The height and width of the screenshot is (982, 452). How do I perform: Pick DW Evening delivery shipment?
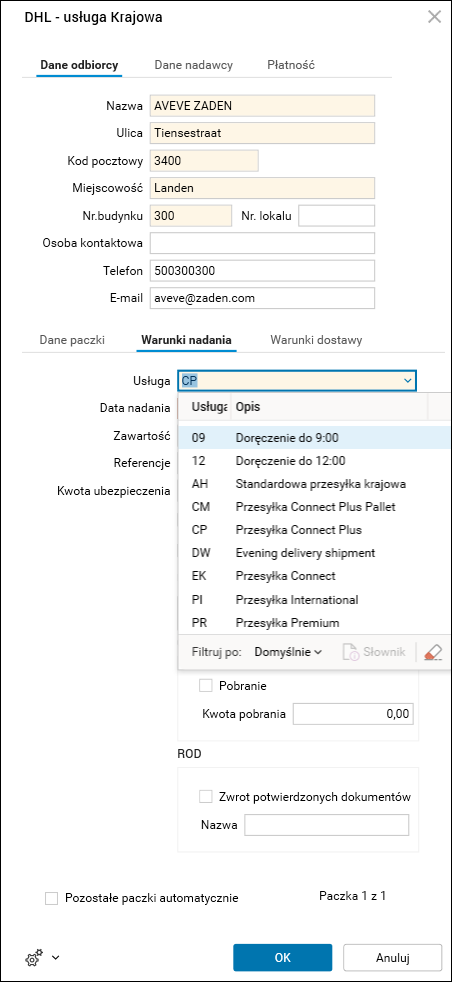click(x=314, y=554)
